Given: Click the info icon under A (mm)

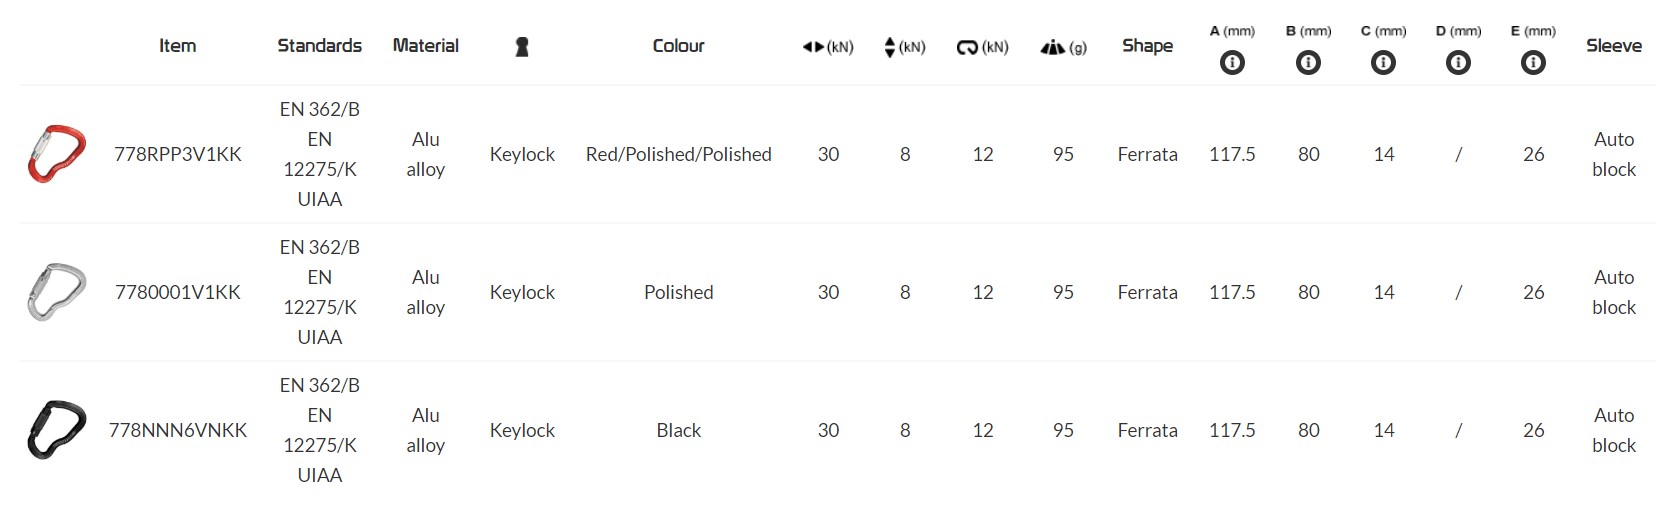Looking at the screenshot, I should coord(1232,63).
